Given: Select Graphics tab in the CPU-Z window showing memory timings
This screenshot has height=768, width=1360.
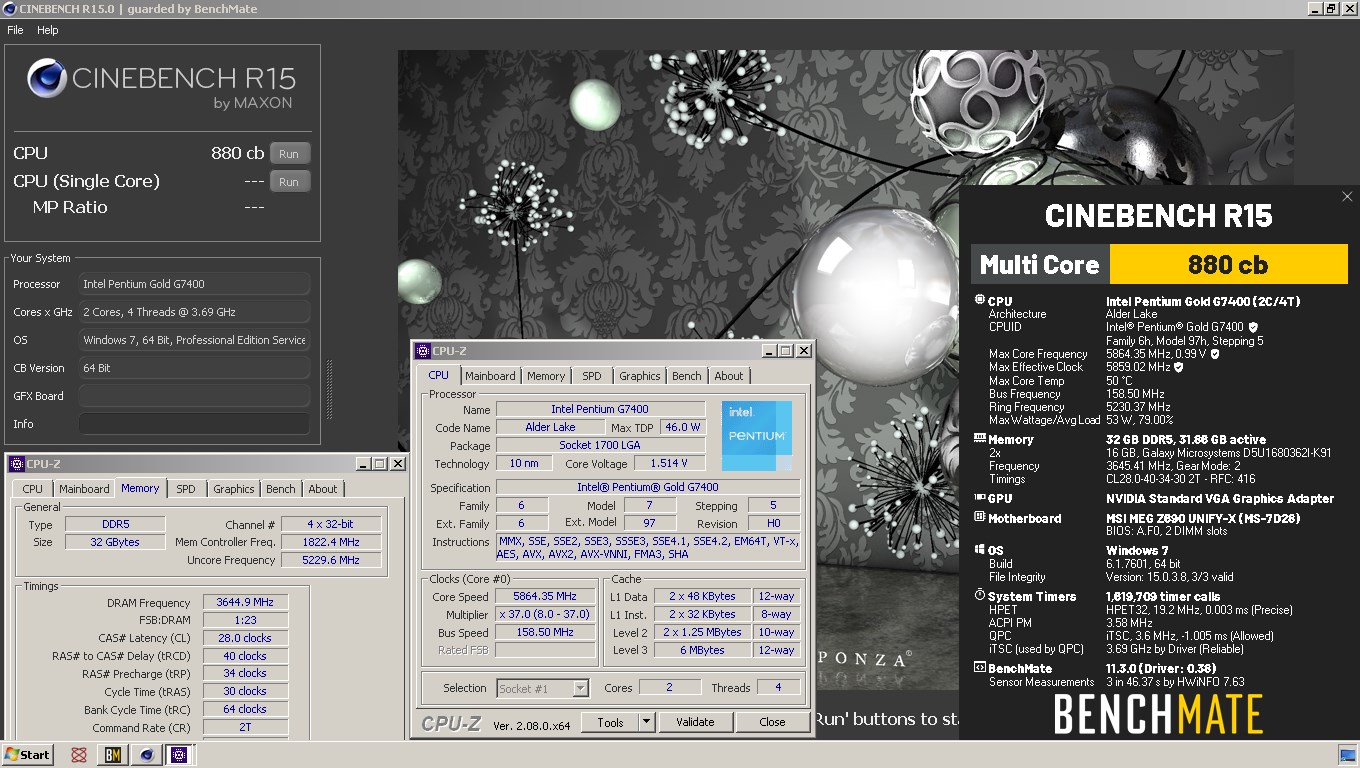Looking at the screenshot, I should coord(234,489).
